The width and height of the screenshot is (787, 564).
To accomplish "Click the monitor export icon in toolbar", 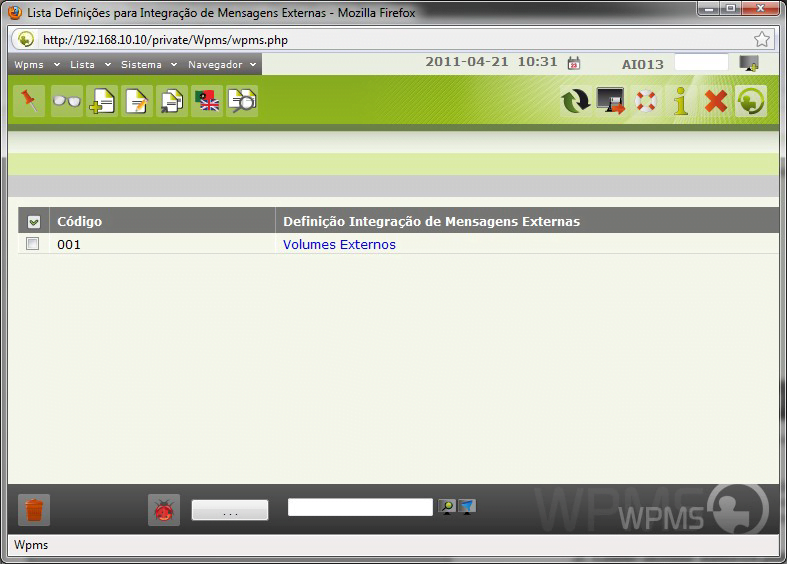I will (610, 101).
